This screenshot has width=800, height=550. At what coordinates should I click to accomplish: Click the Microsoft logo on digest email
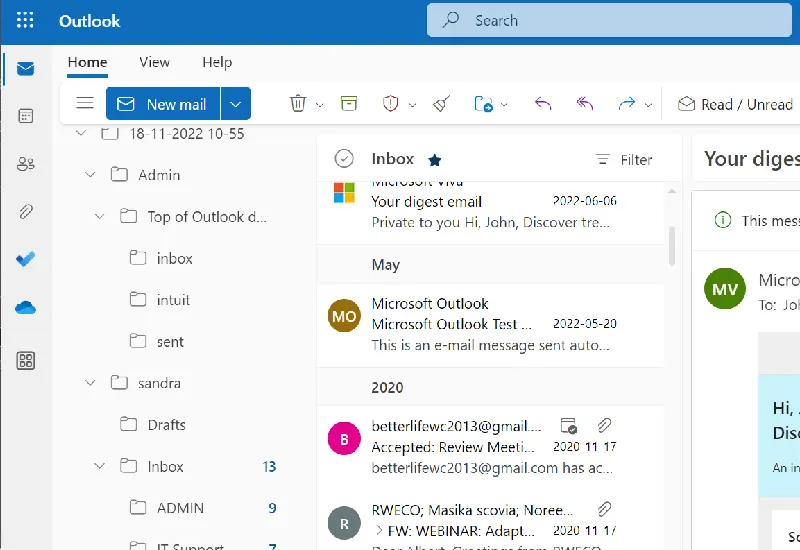(x=344, y=192)
